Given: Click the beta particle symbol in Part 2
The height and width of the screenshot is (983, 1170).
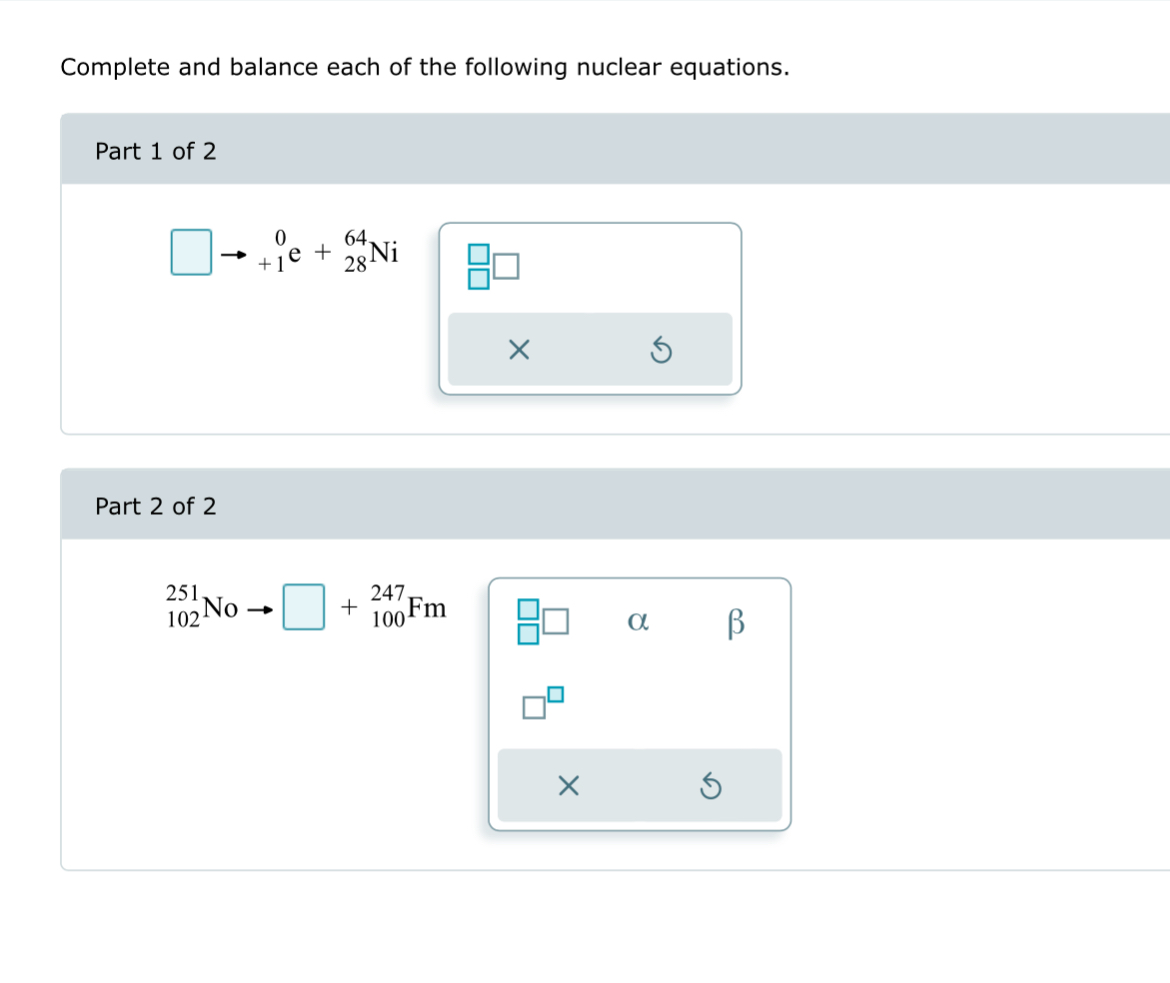Looking at the screenshot, I should (x=736, y=621).
